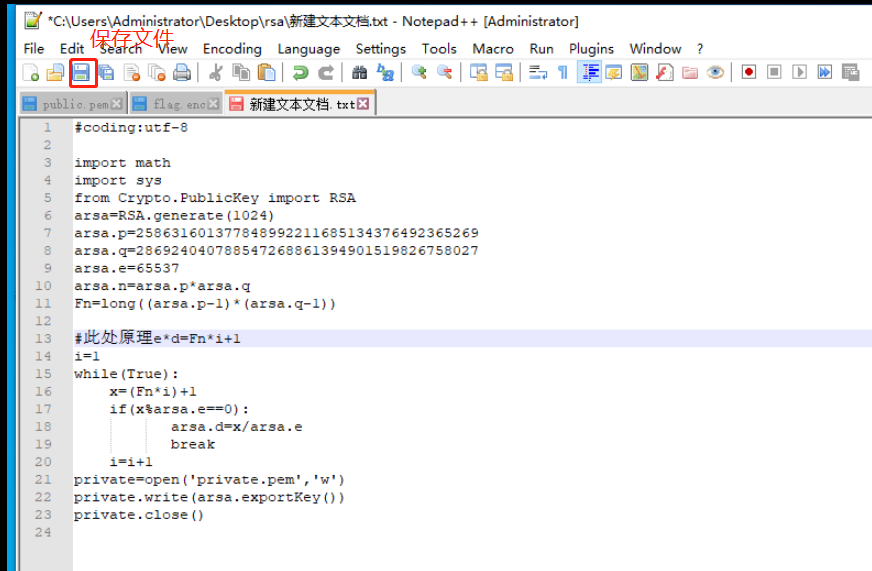Start macro recording with the red dot icon
872x571 pixels.
coord(748,72)
